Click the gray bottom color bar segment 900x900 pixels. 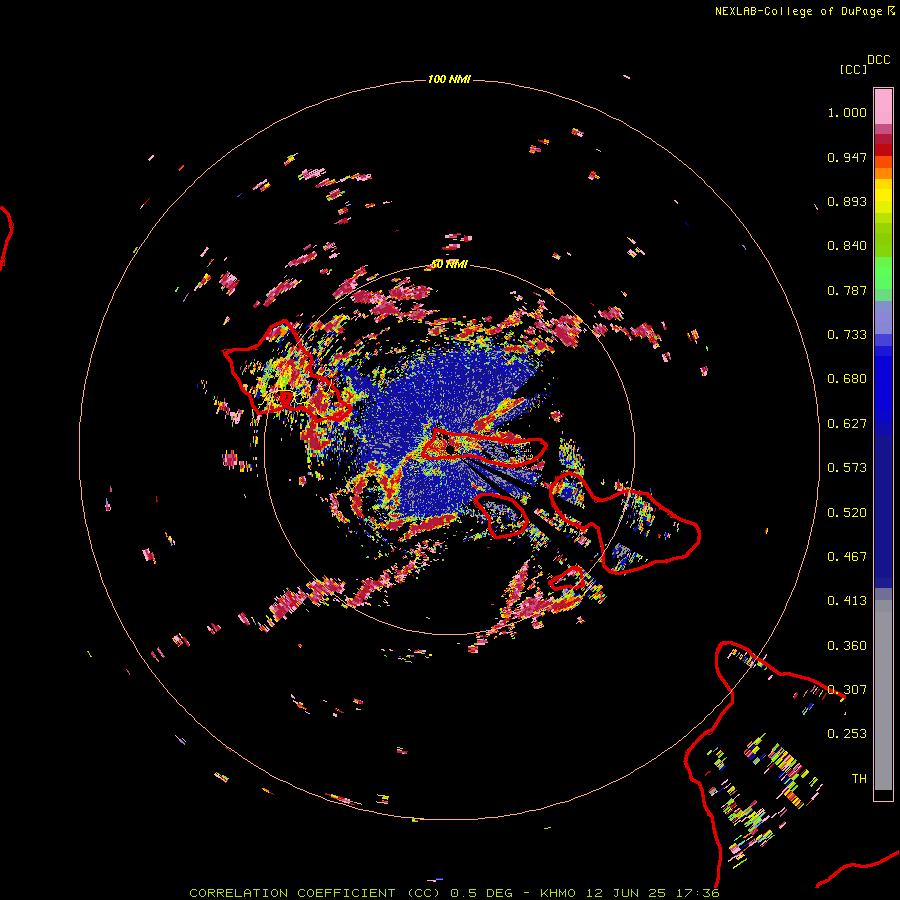click(883, 695)
